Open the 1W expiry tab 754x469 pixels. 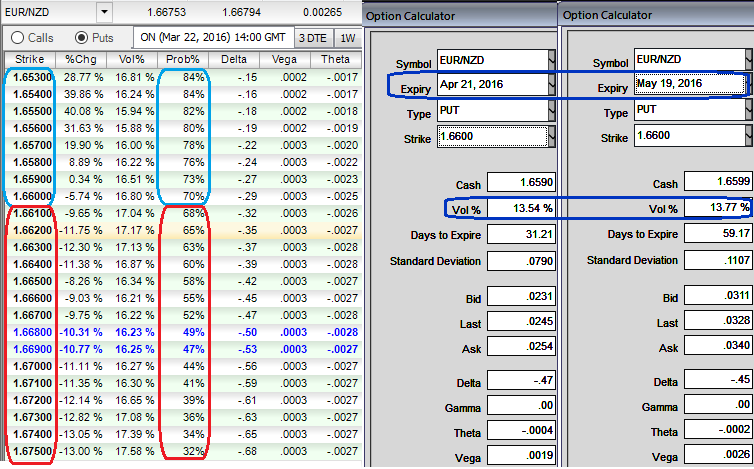pos(347,37)
